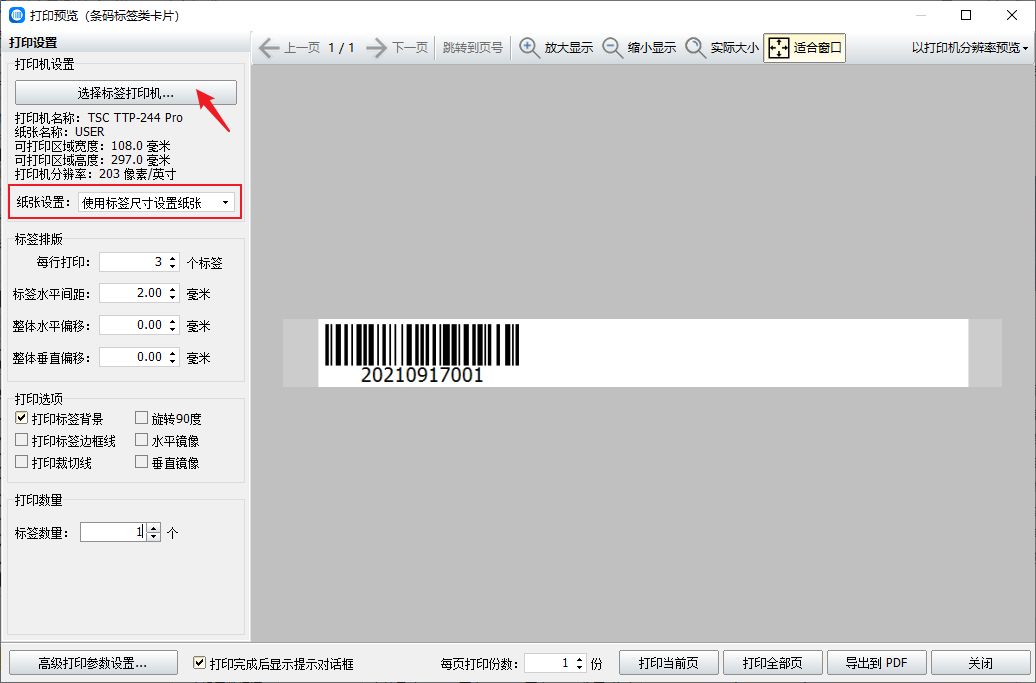
Task: Click 纸张名称 USER text
Action: point(59,131)
